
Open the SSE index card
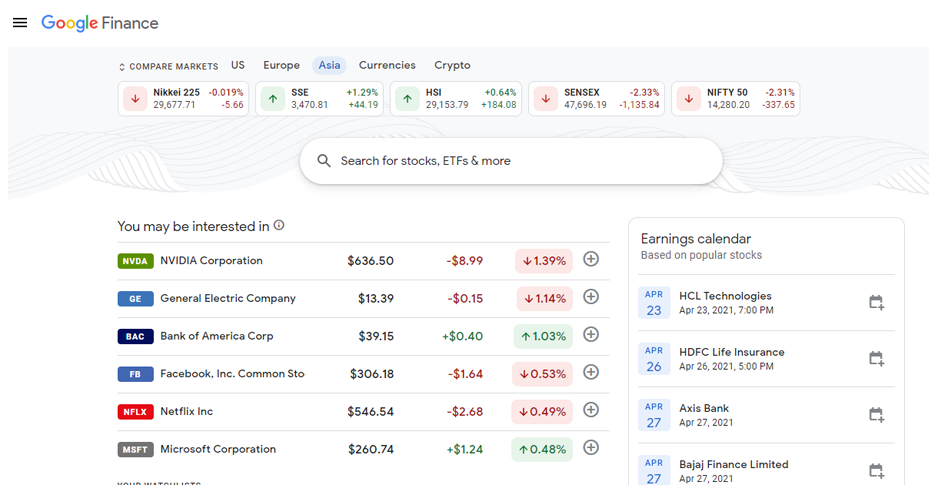point(320,99)
